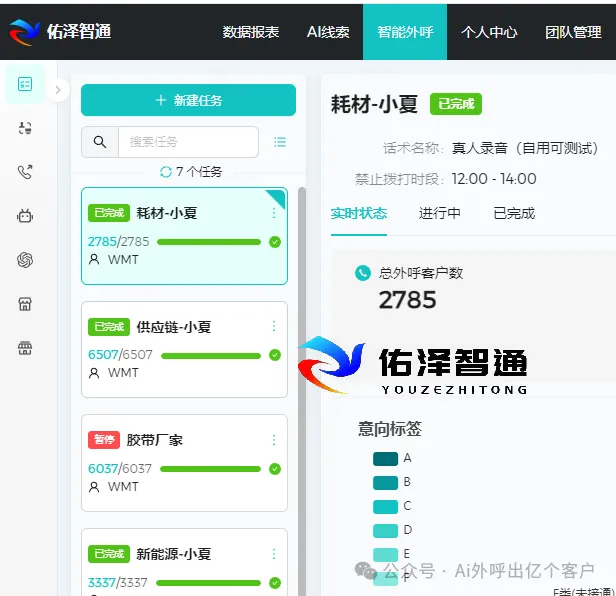
Task: Click the task list vertical scrollbar
Action: tap(302, 391)
